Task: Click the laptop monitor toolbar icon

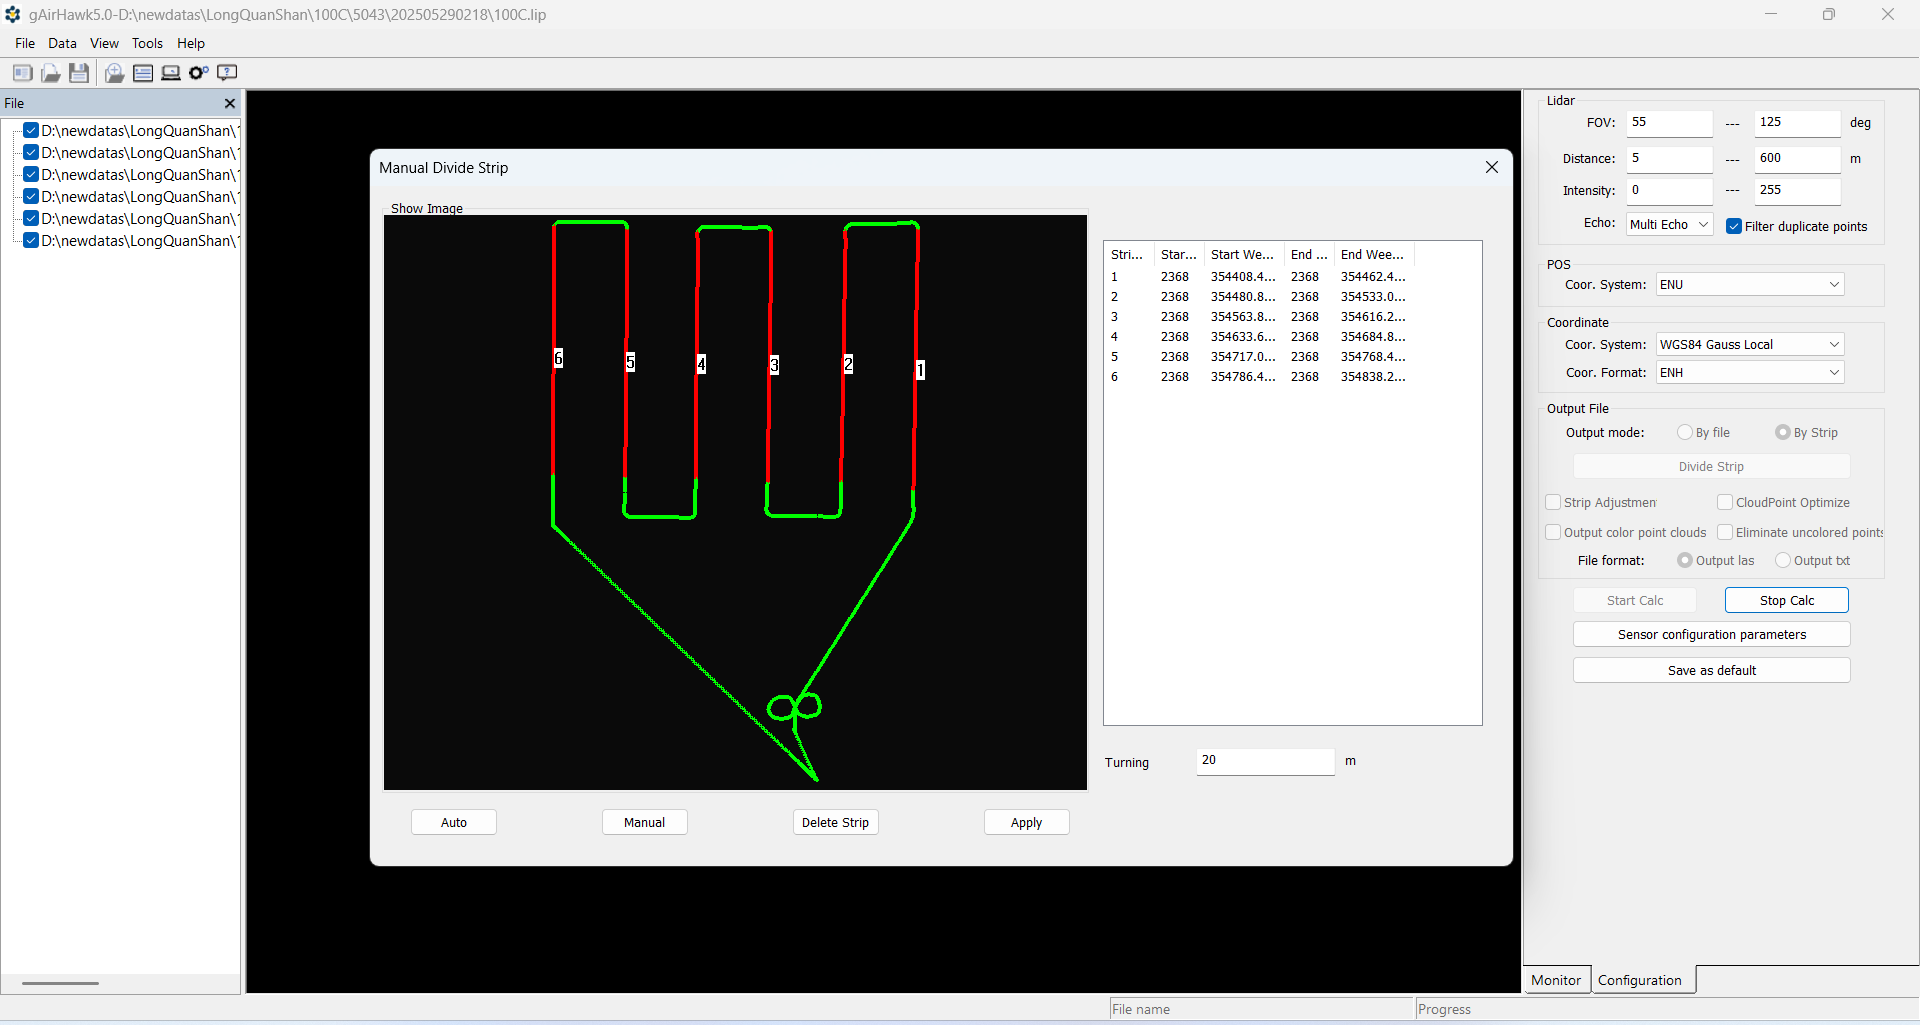Action: (x=171, y=73)
